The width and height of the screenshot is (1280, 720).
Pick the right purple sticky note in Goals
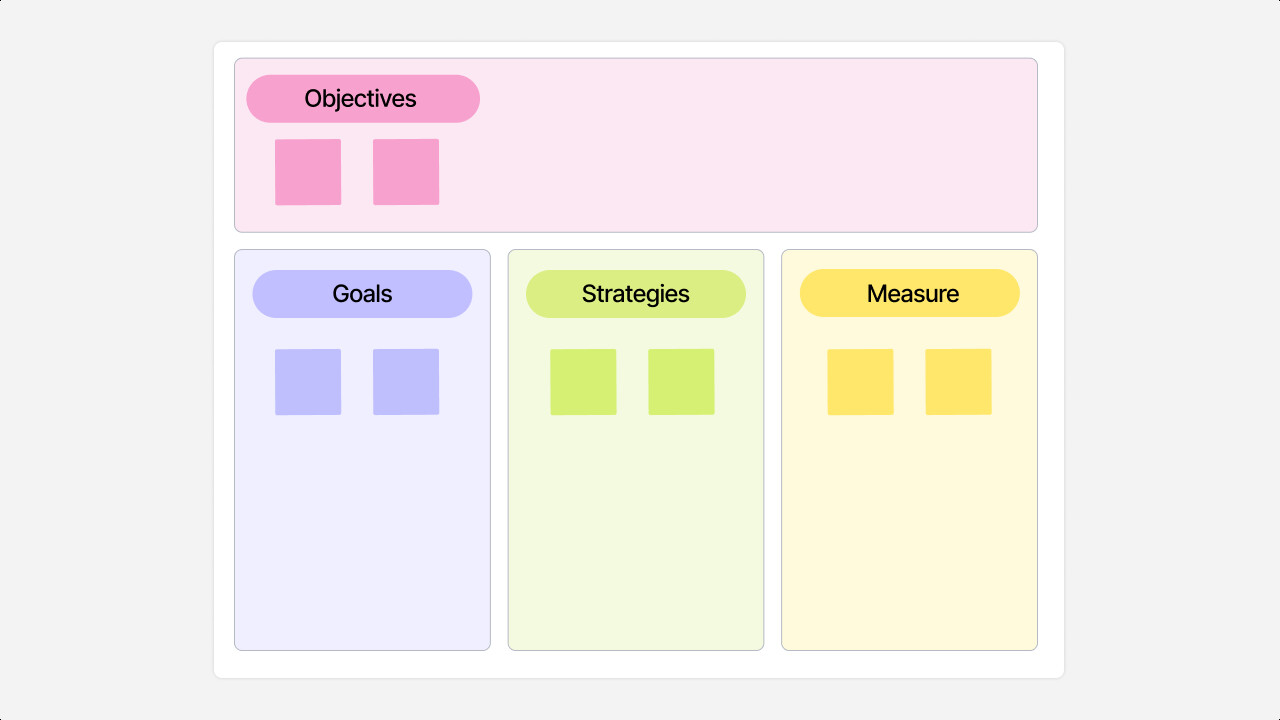point(406,382)
